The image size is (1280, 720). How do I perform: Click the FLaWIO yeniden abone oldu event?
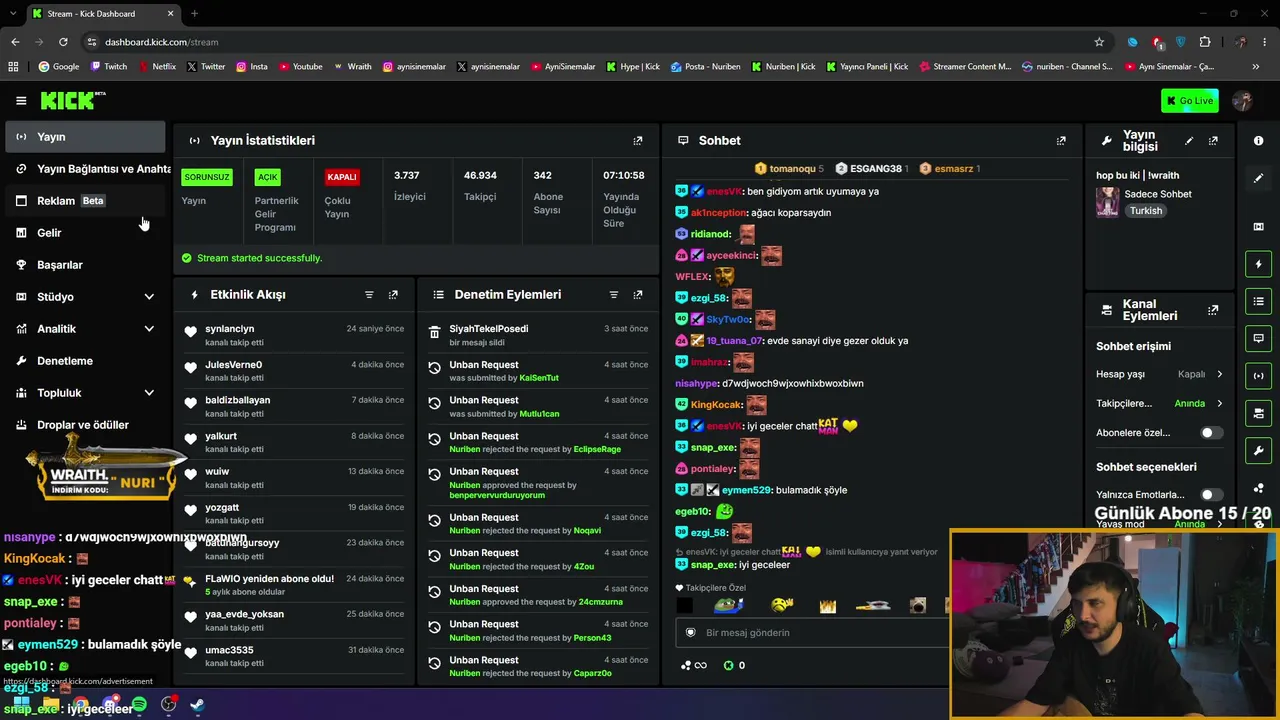pos(295,585)
